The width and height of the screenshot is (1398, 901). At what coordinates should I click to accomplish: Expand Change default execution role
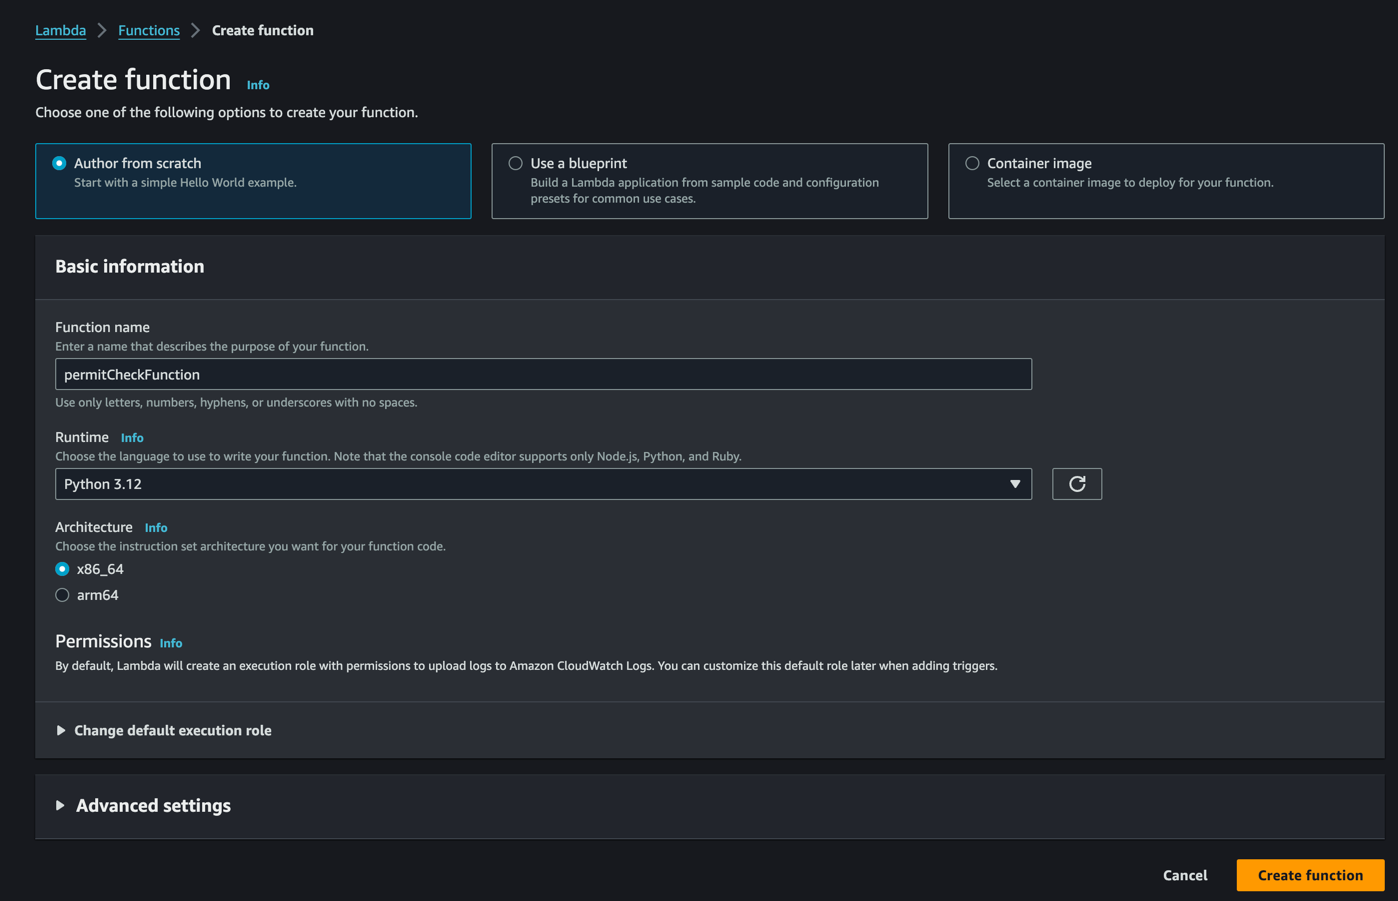[x=172, y=731]
